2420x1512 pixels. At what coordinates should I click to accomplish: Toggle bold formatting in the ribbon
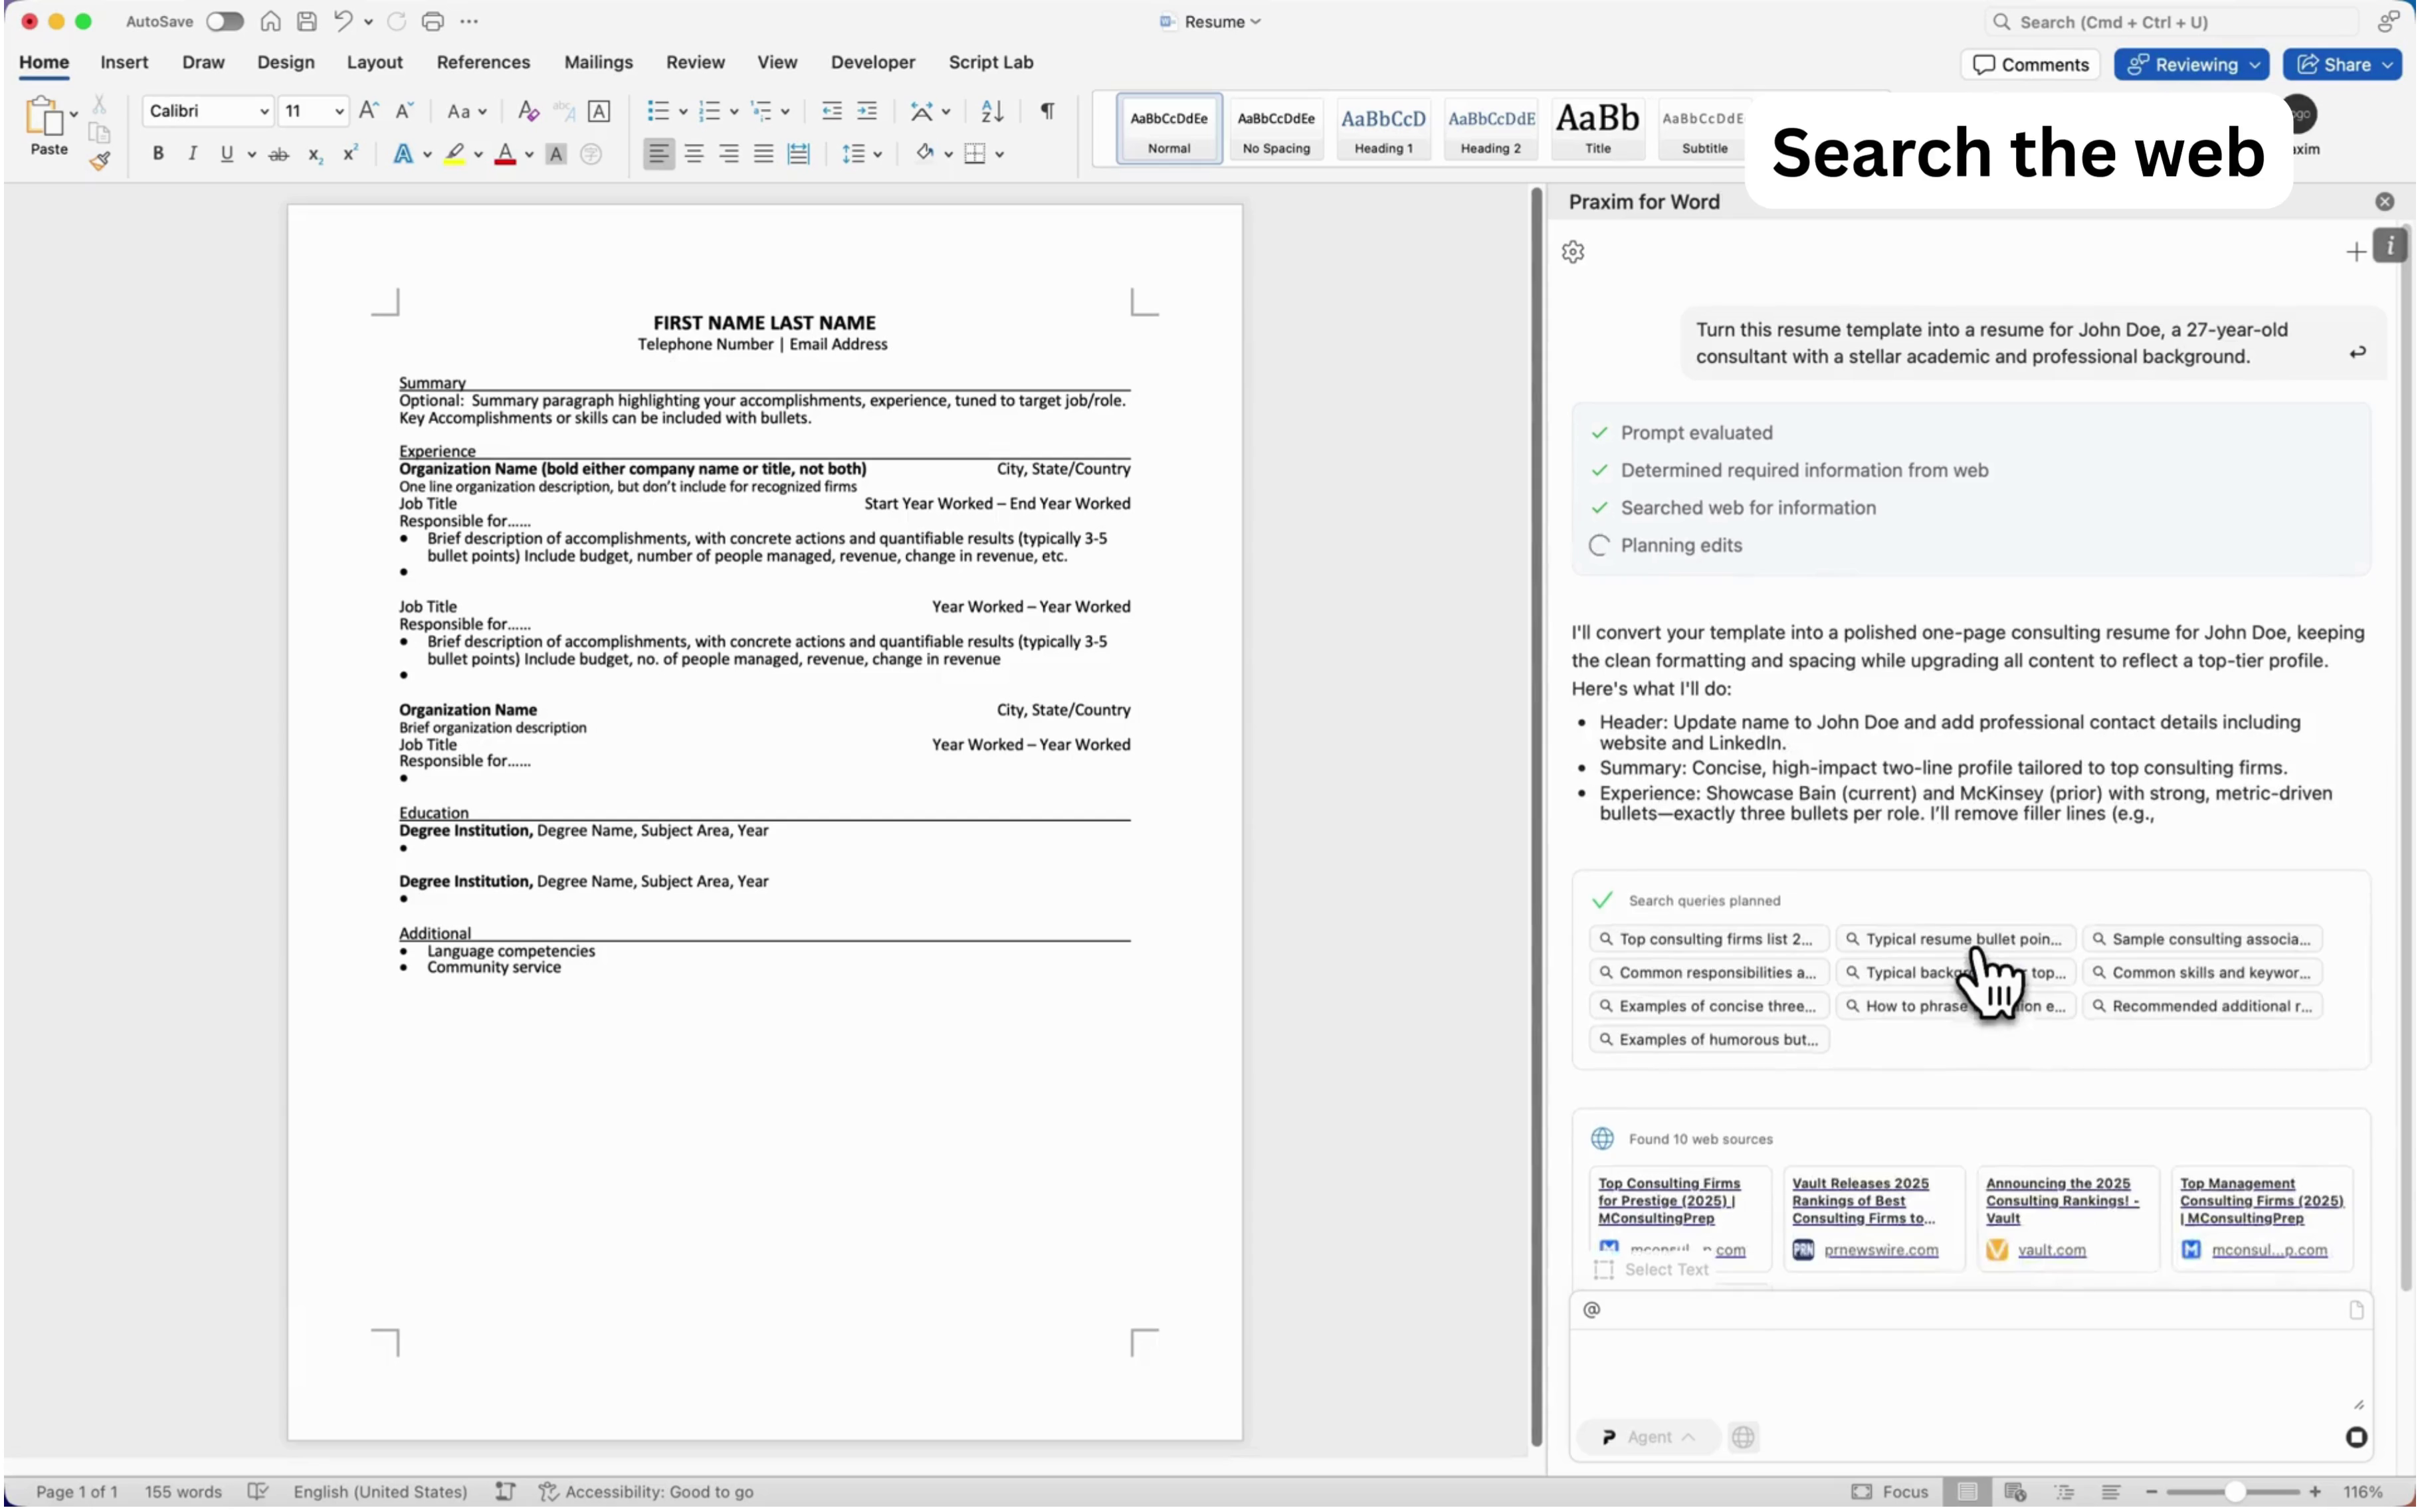pos(158,154)
